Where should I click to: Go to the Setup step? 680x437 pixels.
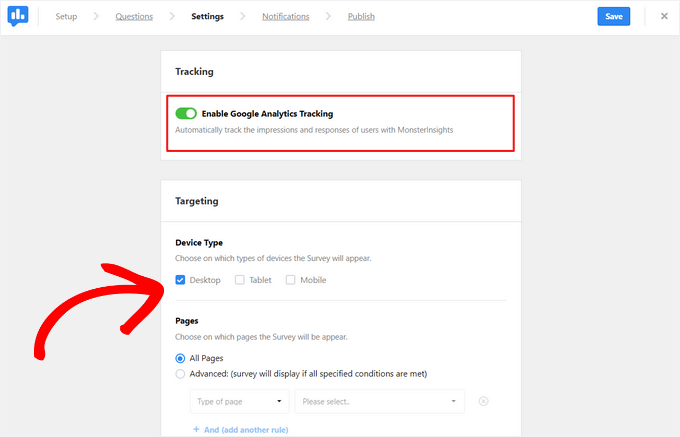tap(66, 17)
